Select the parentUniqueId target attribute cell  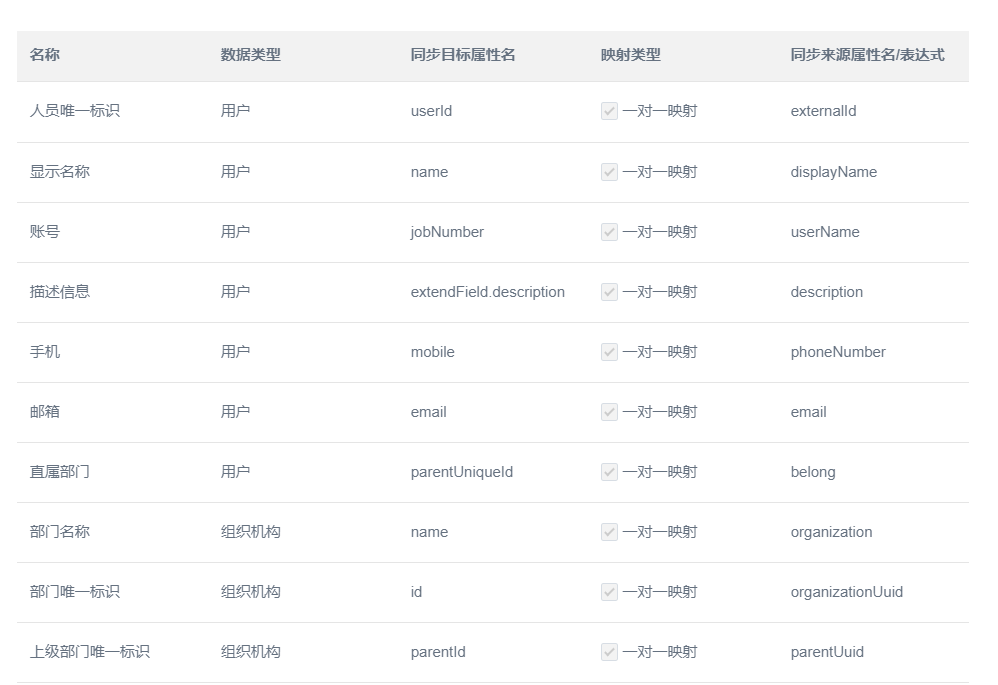point(461,472)
